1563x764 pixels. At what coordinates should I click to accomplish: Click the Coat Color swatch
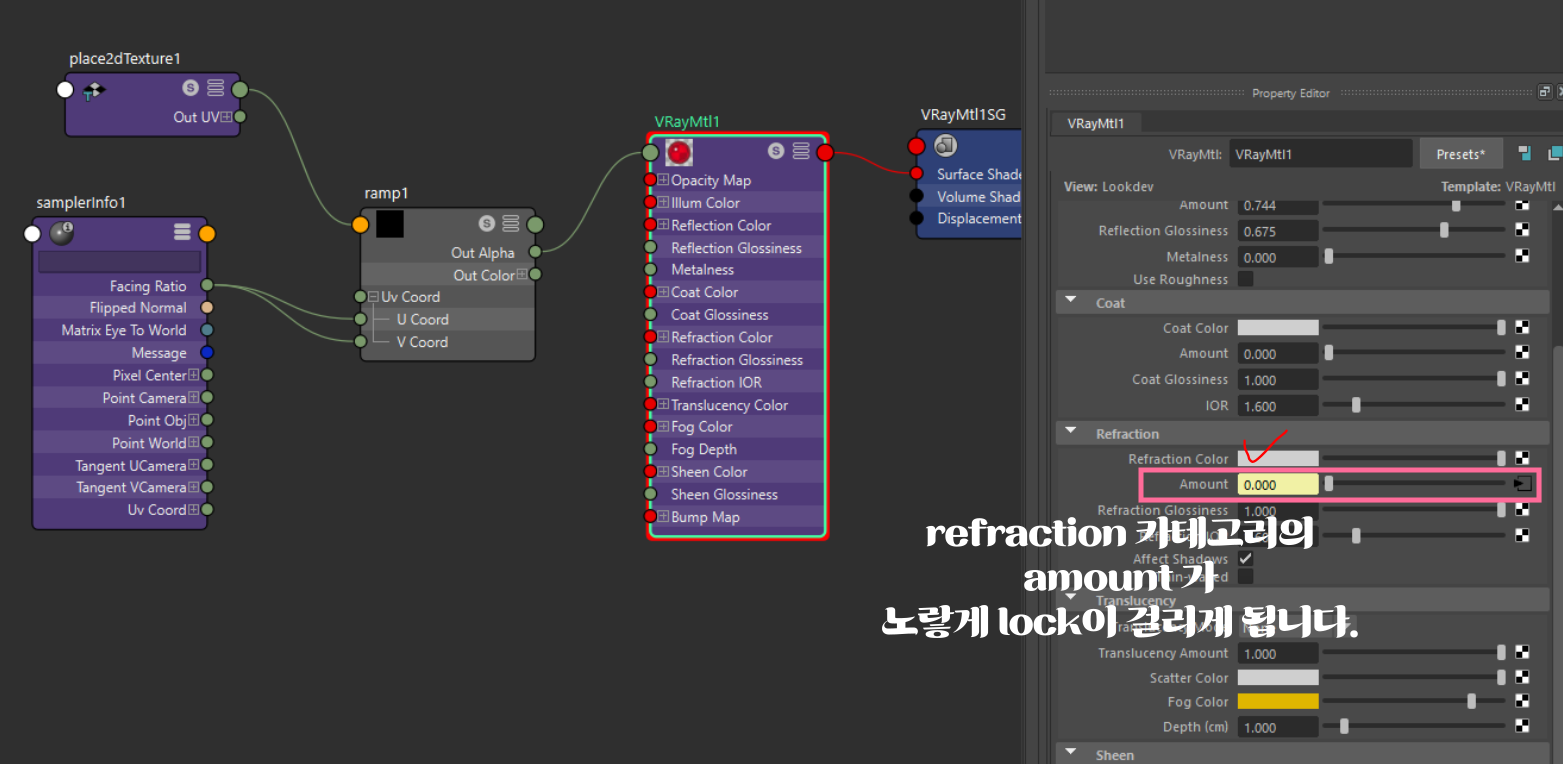(1278, 327)
